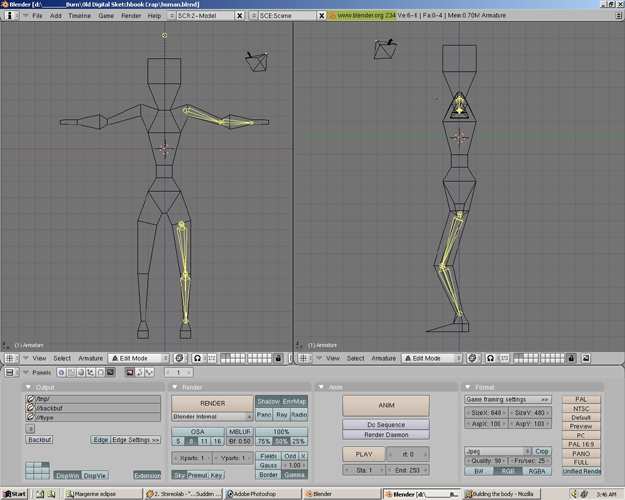Click the left viewport layer lock icon
This screenshot has height=500, width=625.
(x=278, y=358)
